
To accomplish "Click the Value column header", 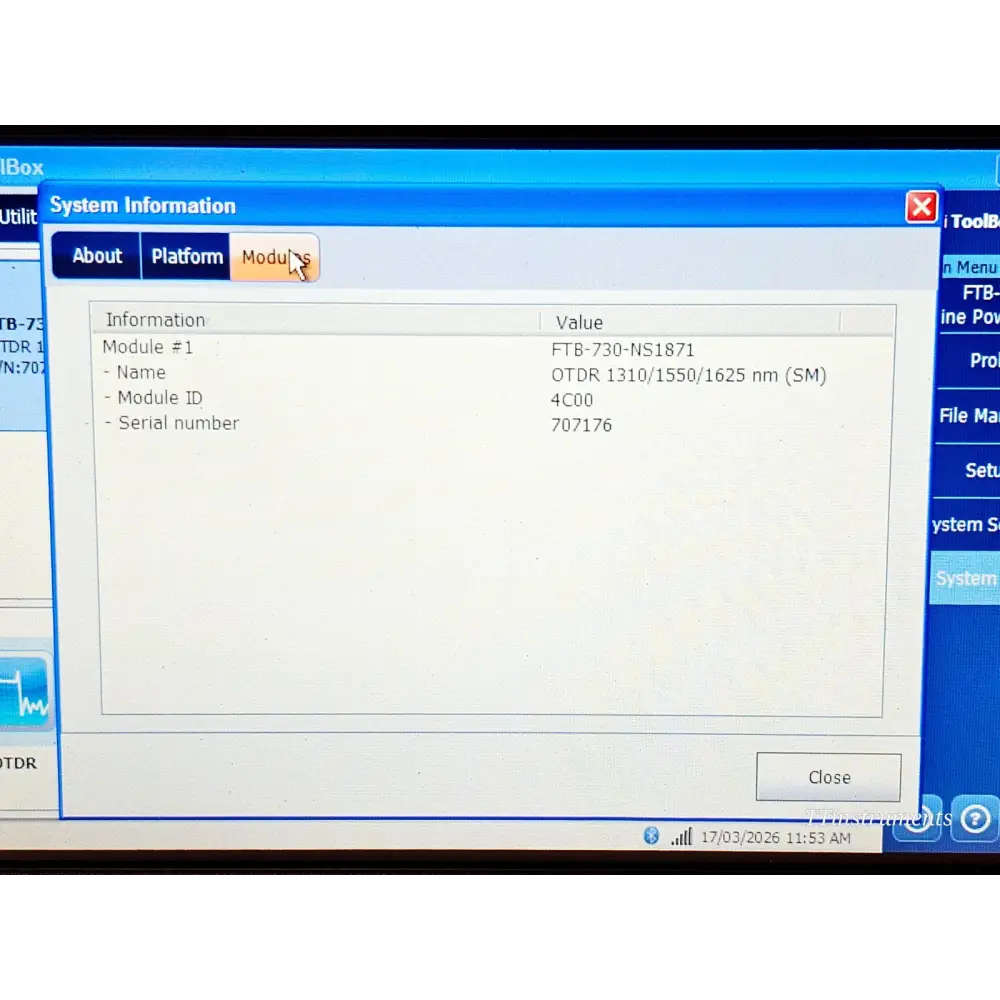I will [690, 322].
